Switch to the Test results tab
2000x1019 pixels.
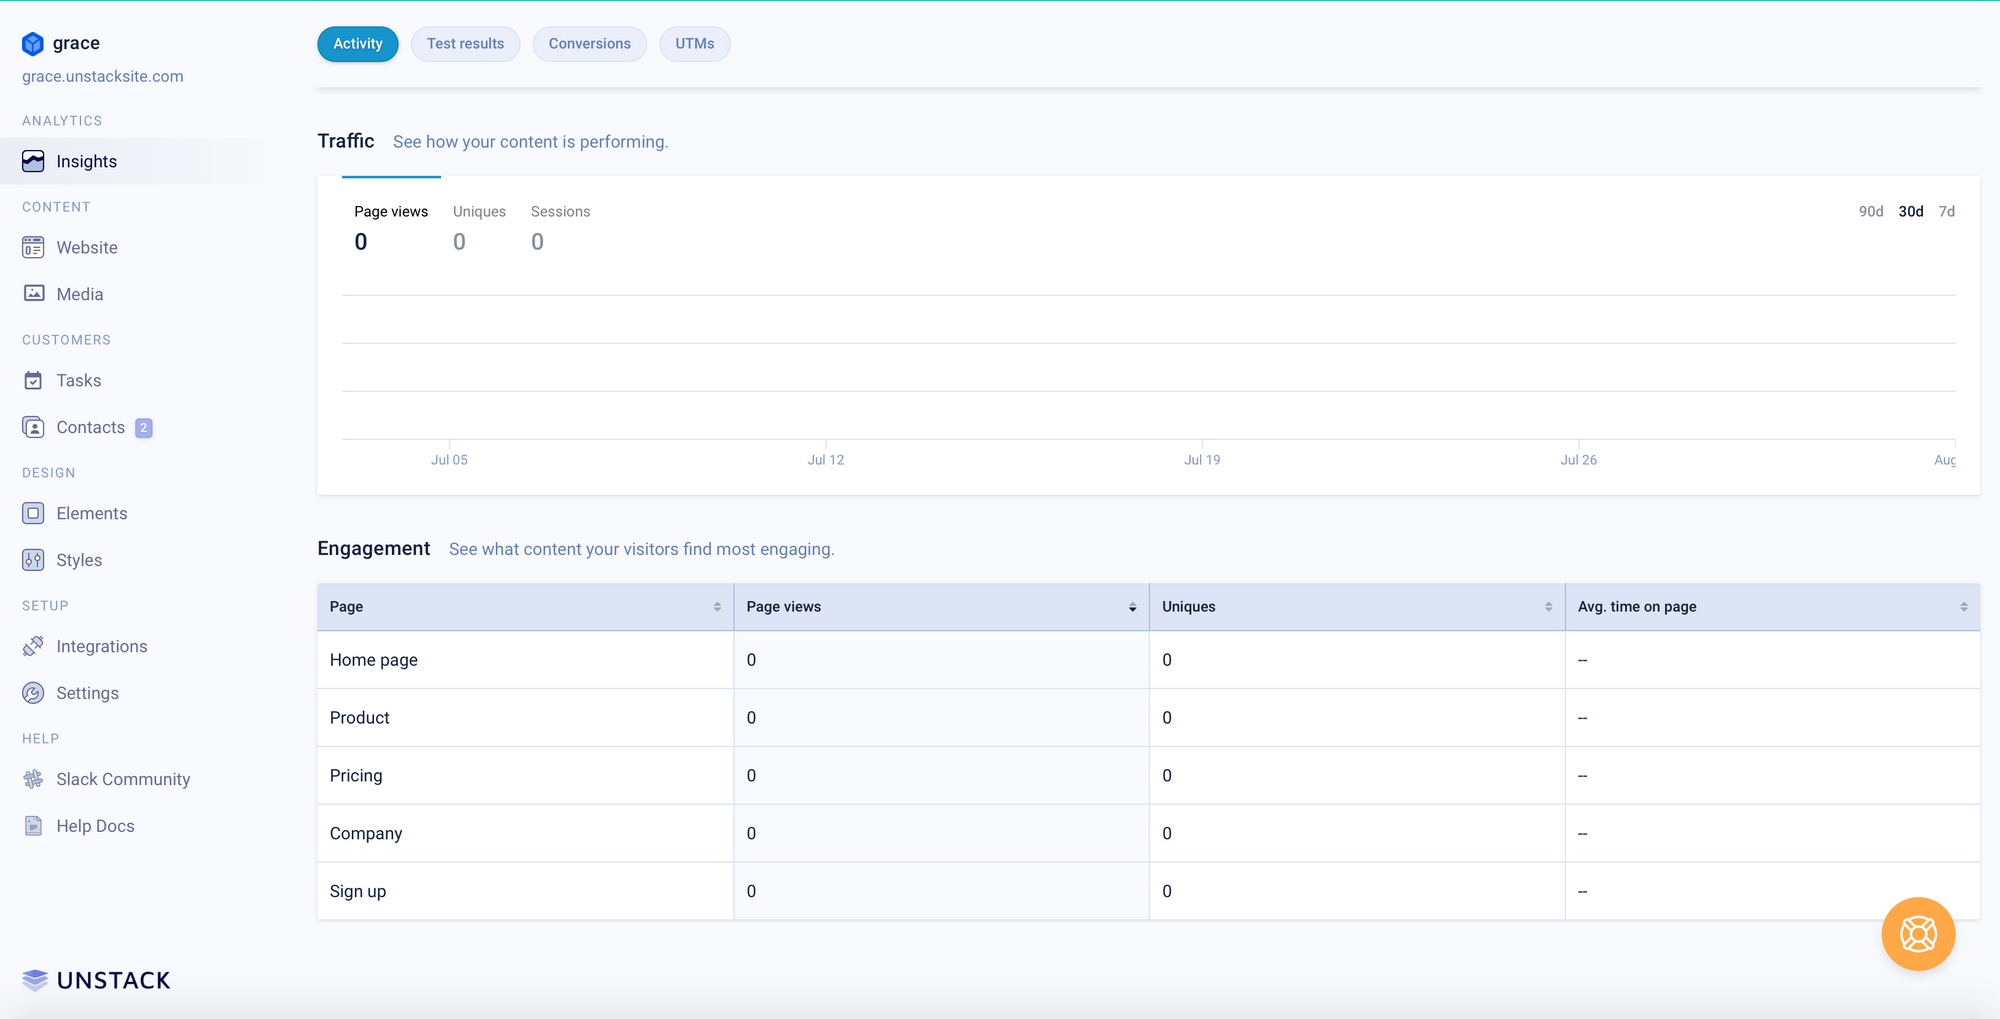click(x=465, y=44)
